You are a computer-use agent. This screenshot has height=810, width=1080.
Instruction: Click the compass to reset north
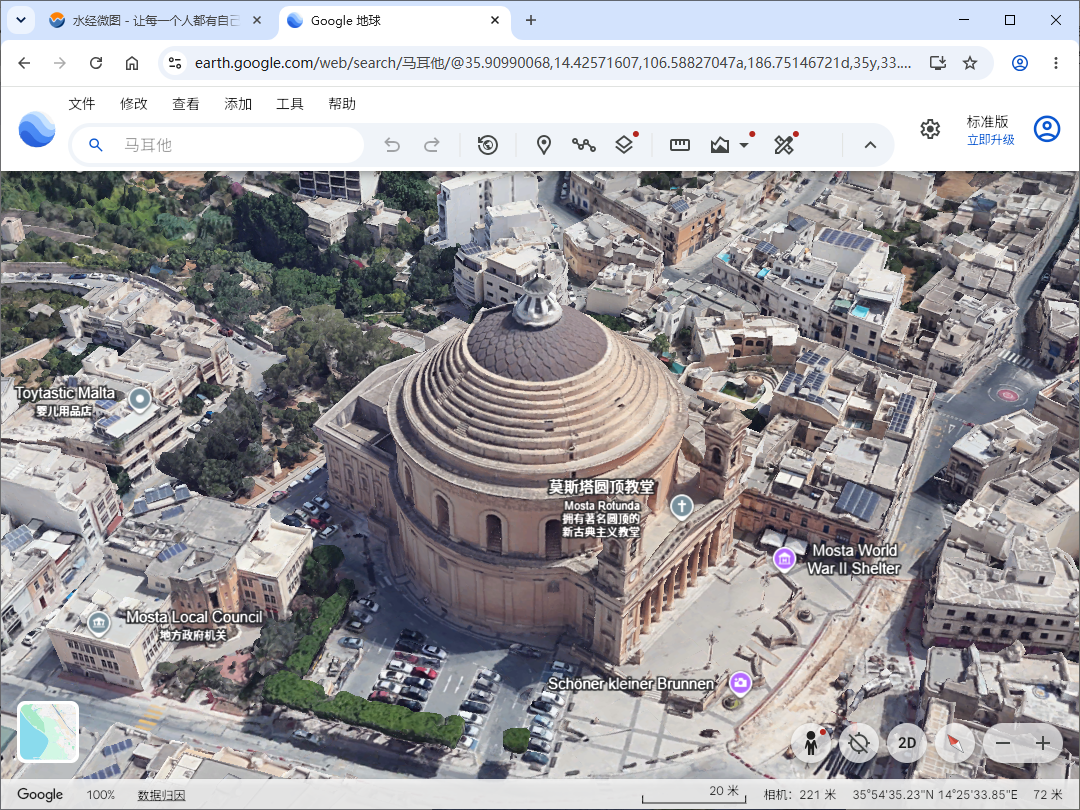[x=955, y=743]
